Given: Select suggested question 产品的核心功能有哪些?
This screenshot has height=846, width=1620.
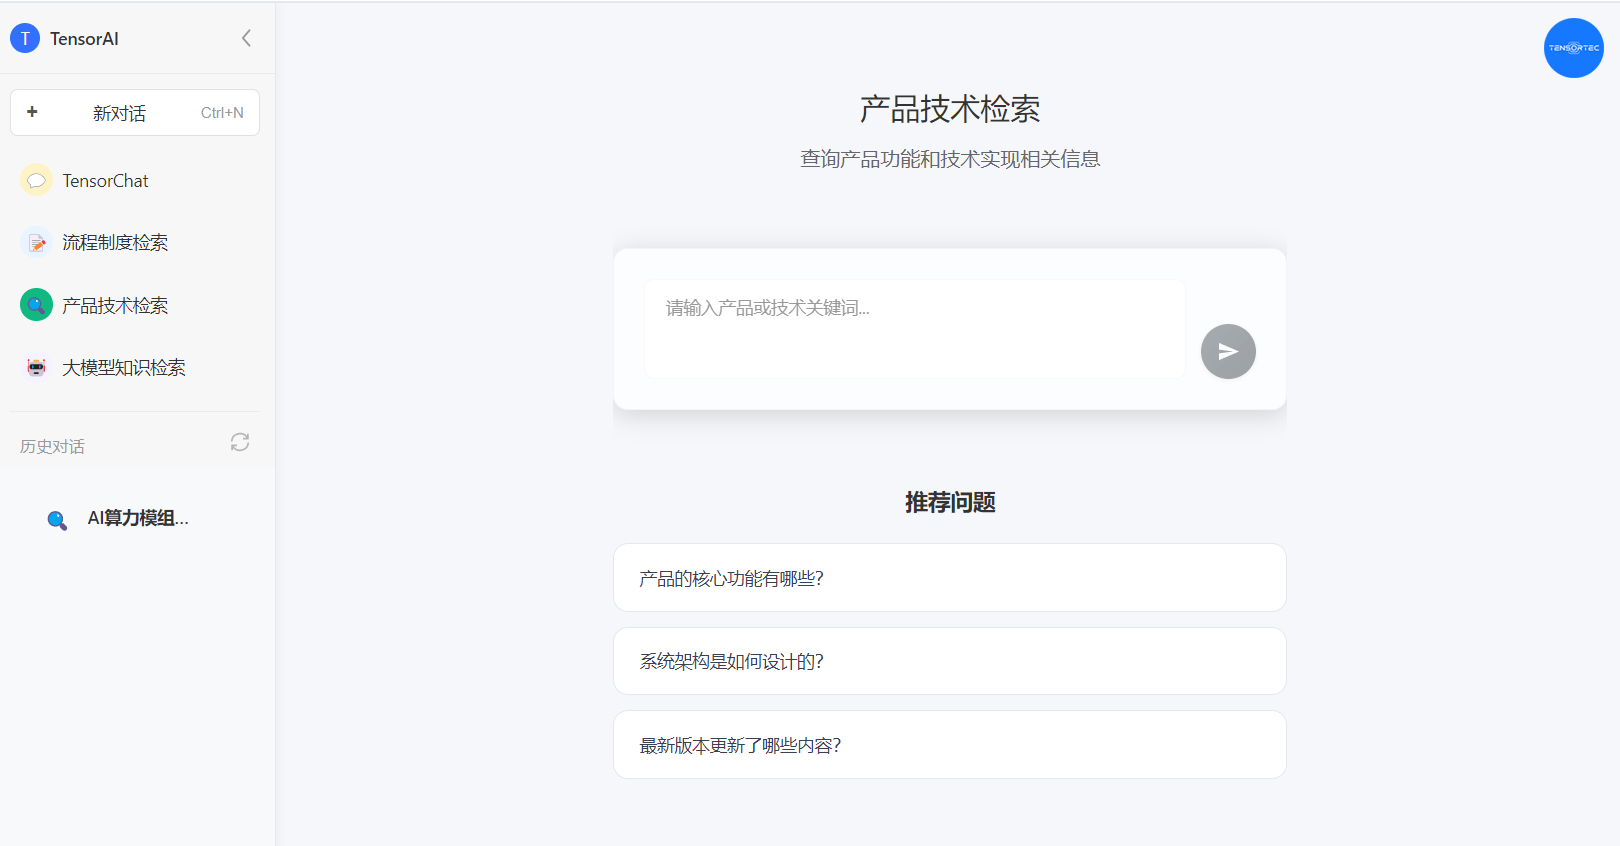Looking at the screenshot, I should pyautogui.click(x=949, y=578).
